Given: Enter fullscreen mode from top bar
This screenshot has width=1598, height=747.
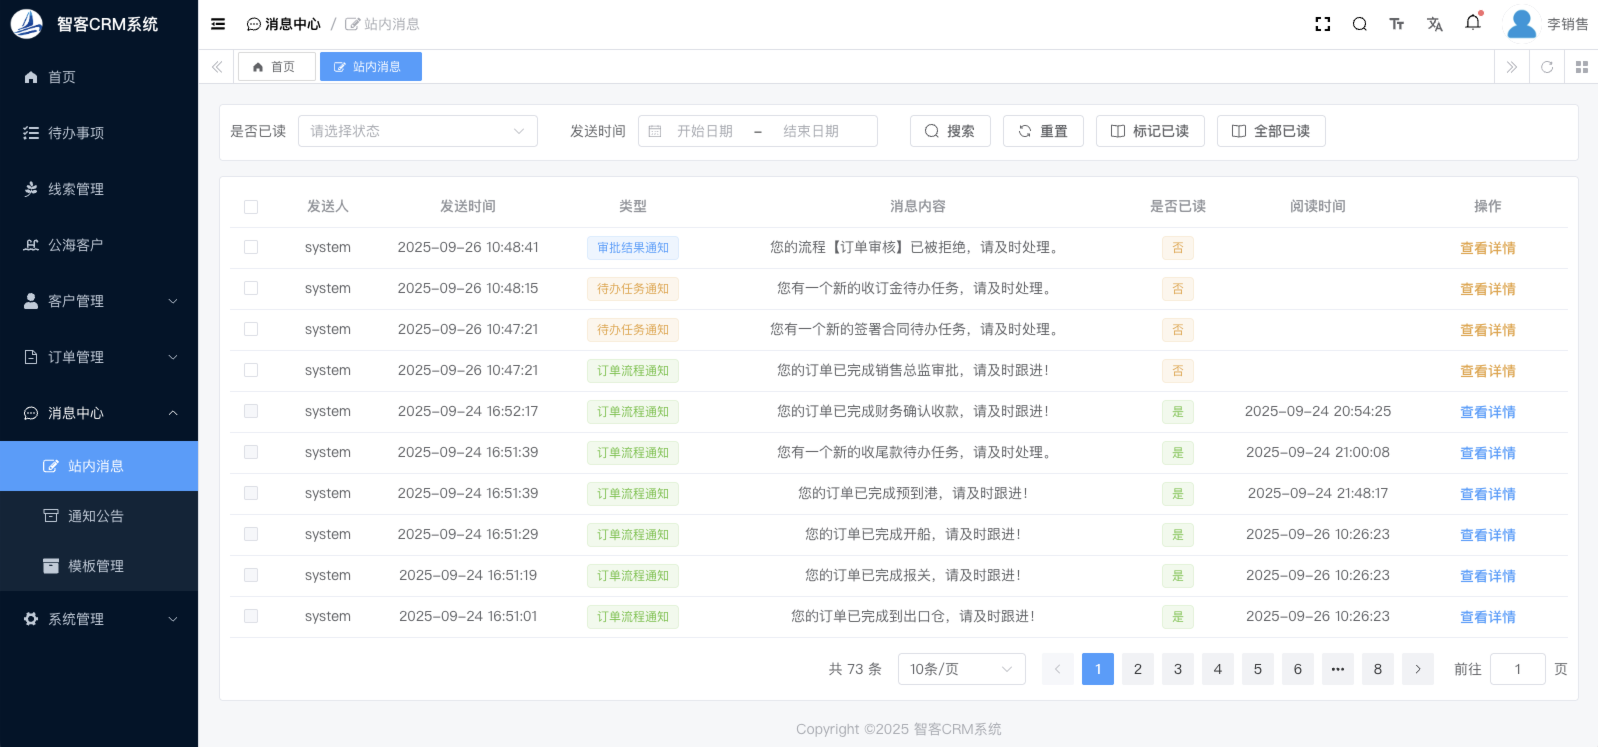Looking at the screenshot, I should pos(1322,24).
